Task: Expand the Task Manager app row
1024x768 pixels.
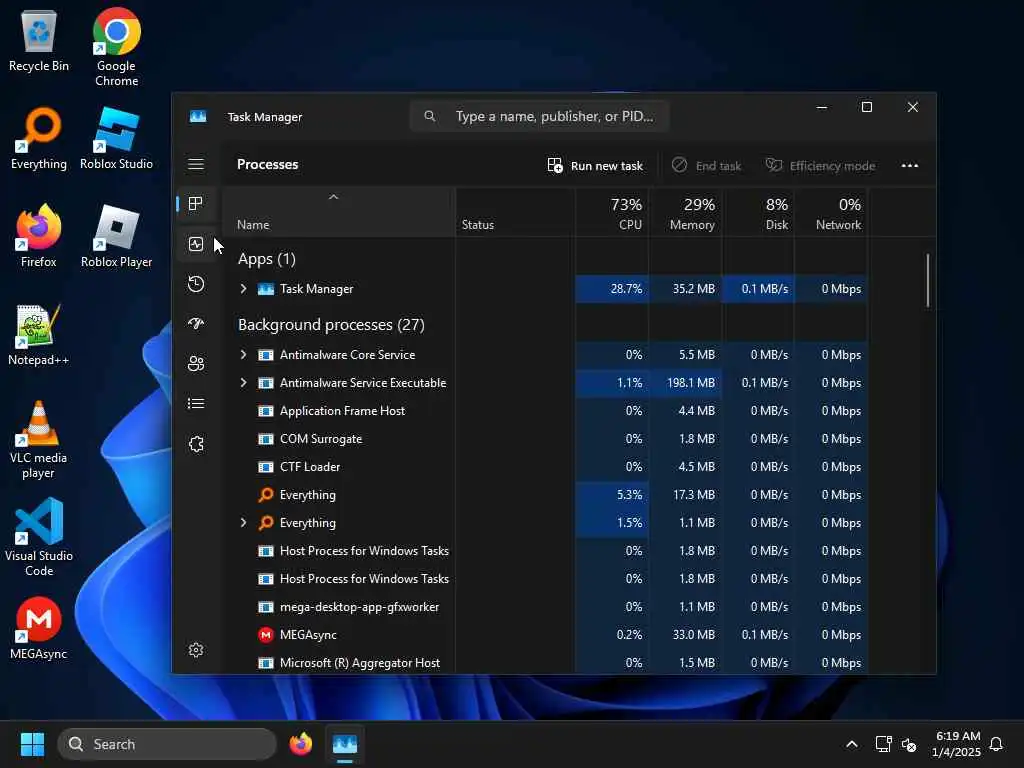Action: click(243, 289)
